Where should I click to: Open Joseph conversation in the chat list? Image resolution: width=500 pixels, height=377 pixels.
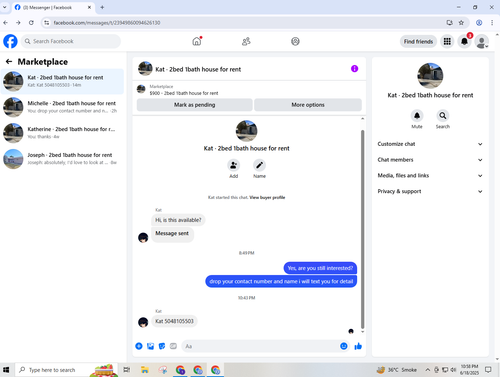pos(62,159)
